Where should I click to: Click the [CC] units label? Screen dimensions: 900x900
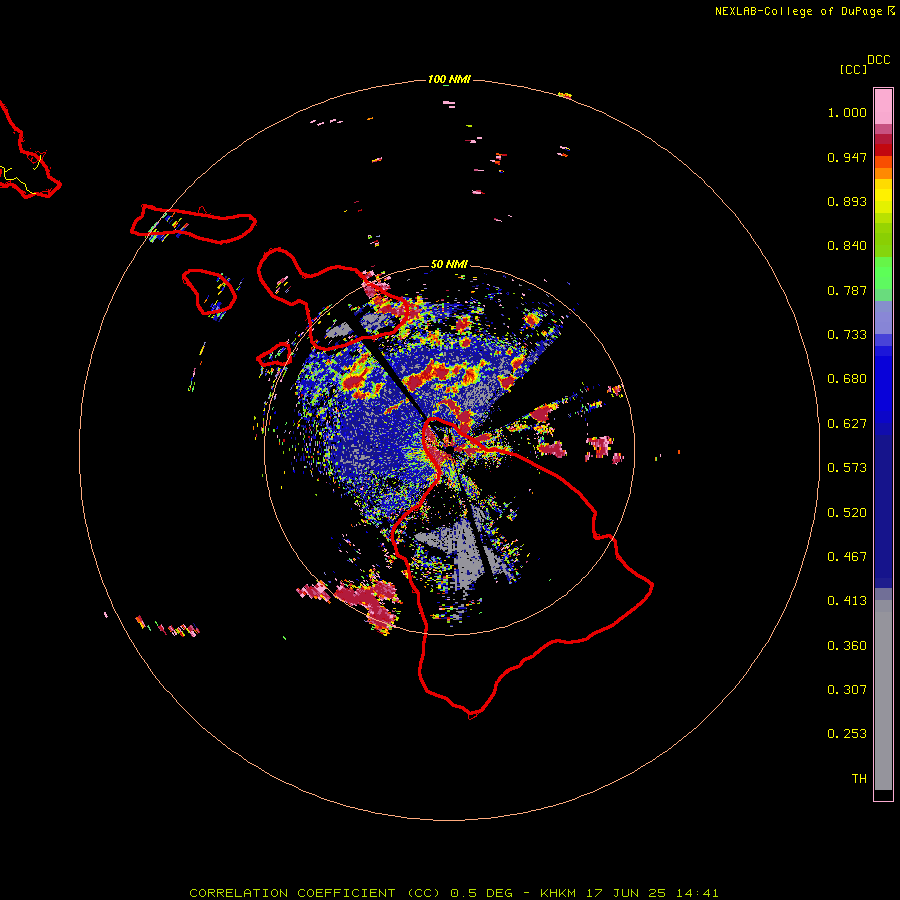pos(853,69)
